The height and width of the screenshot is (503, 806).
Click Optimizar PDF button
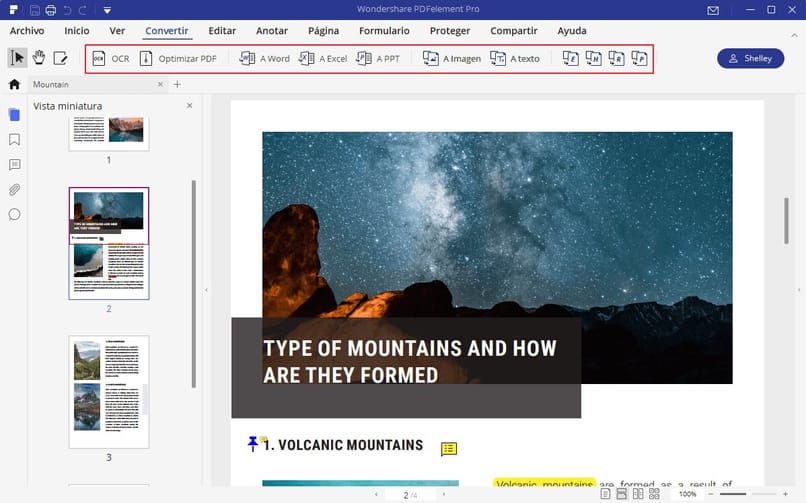[x=178, y=59]
